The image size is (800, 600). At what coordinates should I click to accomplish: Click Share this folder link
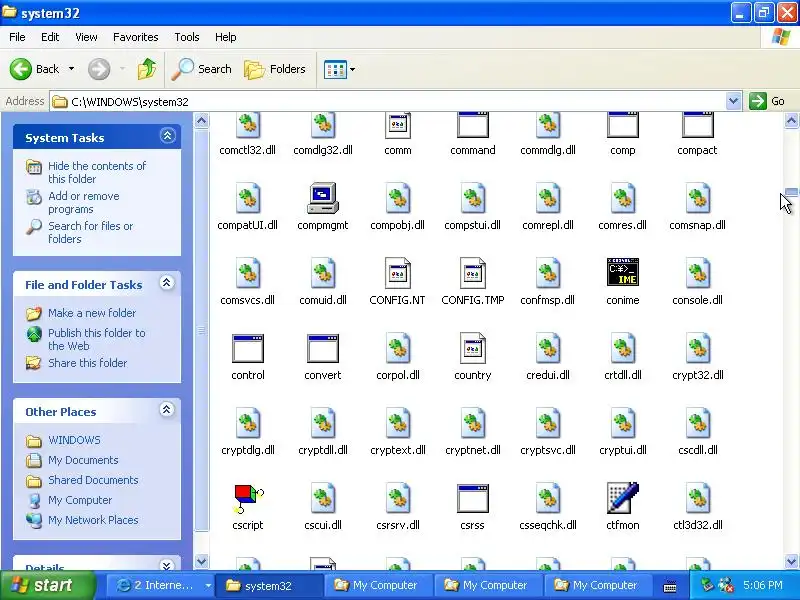point(87,363)
